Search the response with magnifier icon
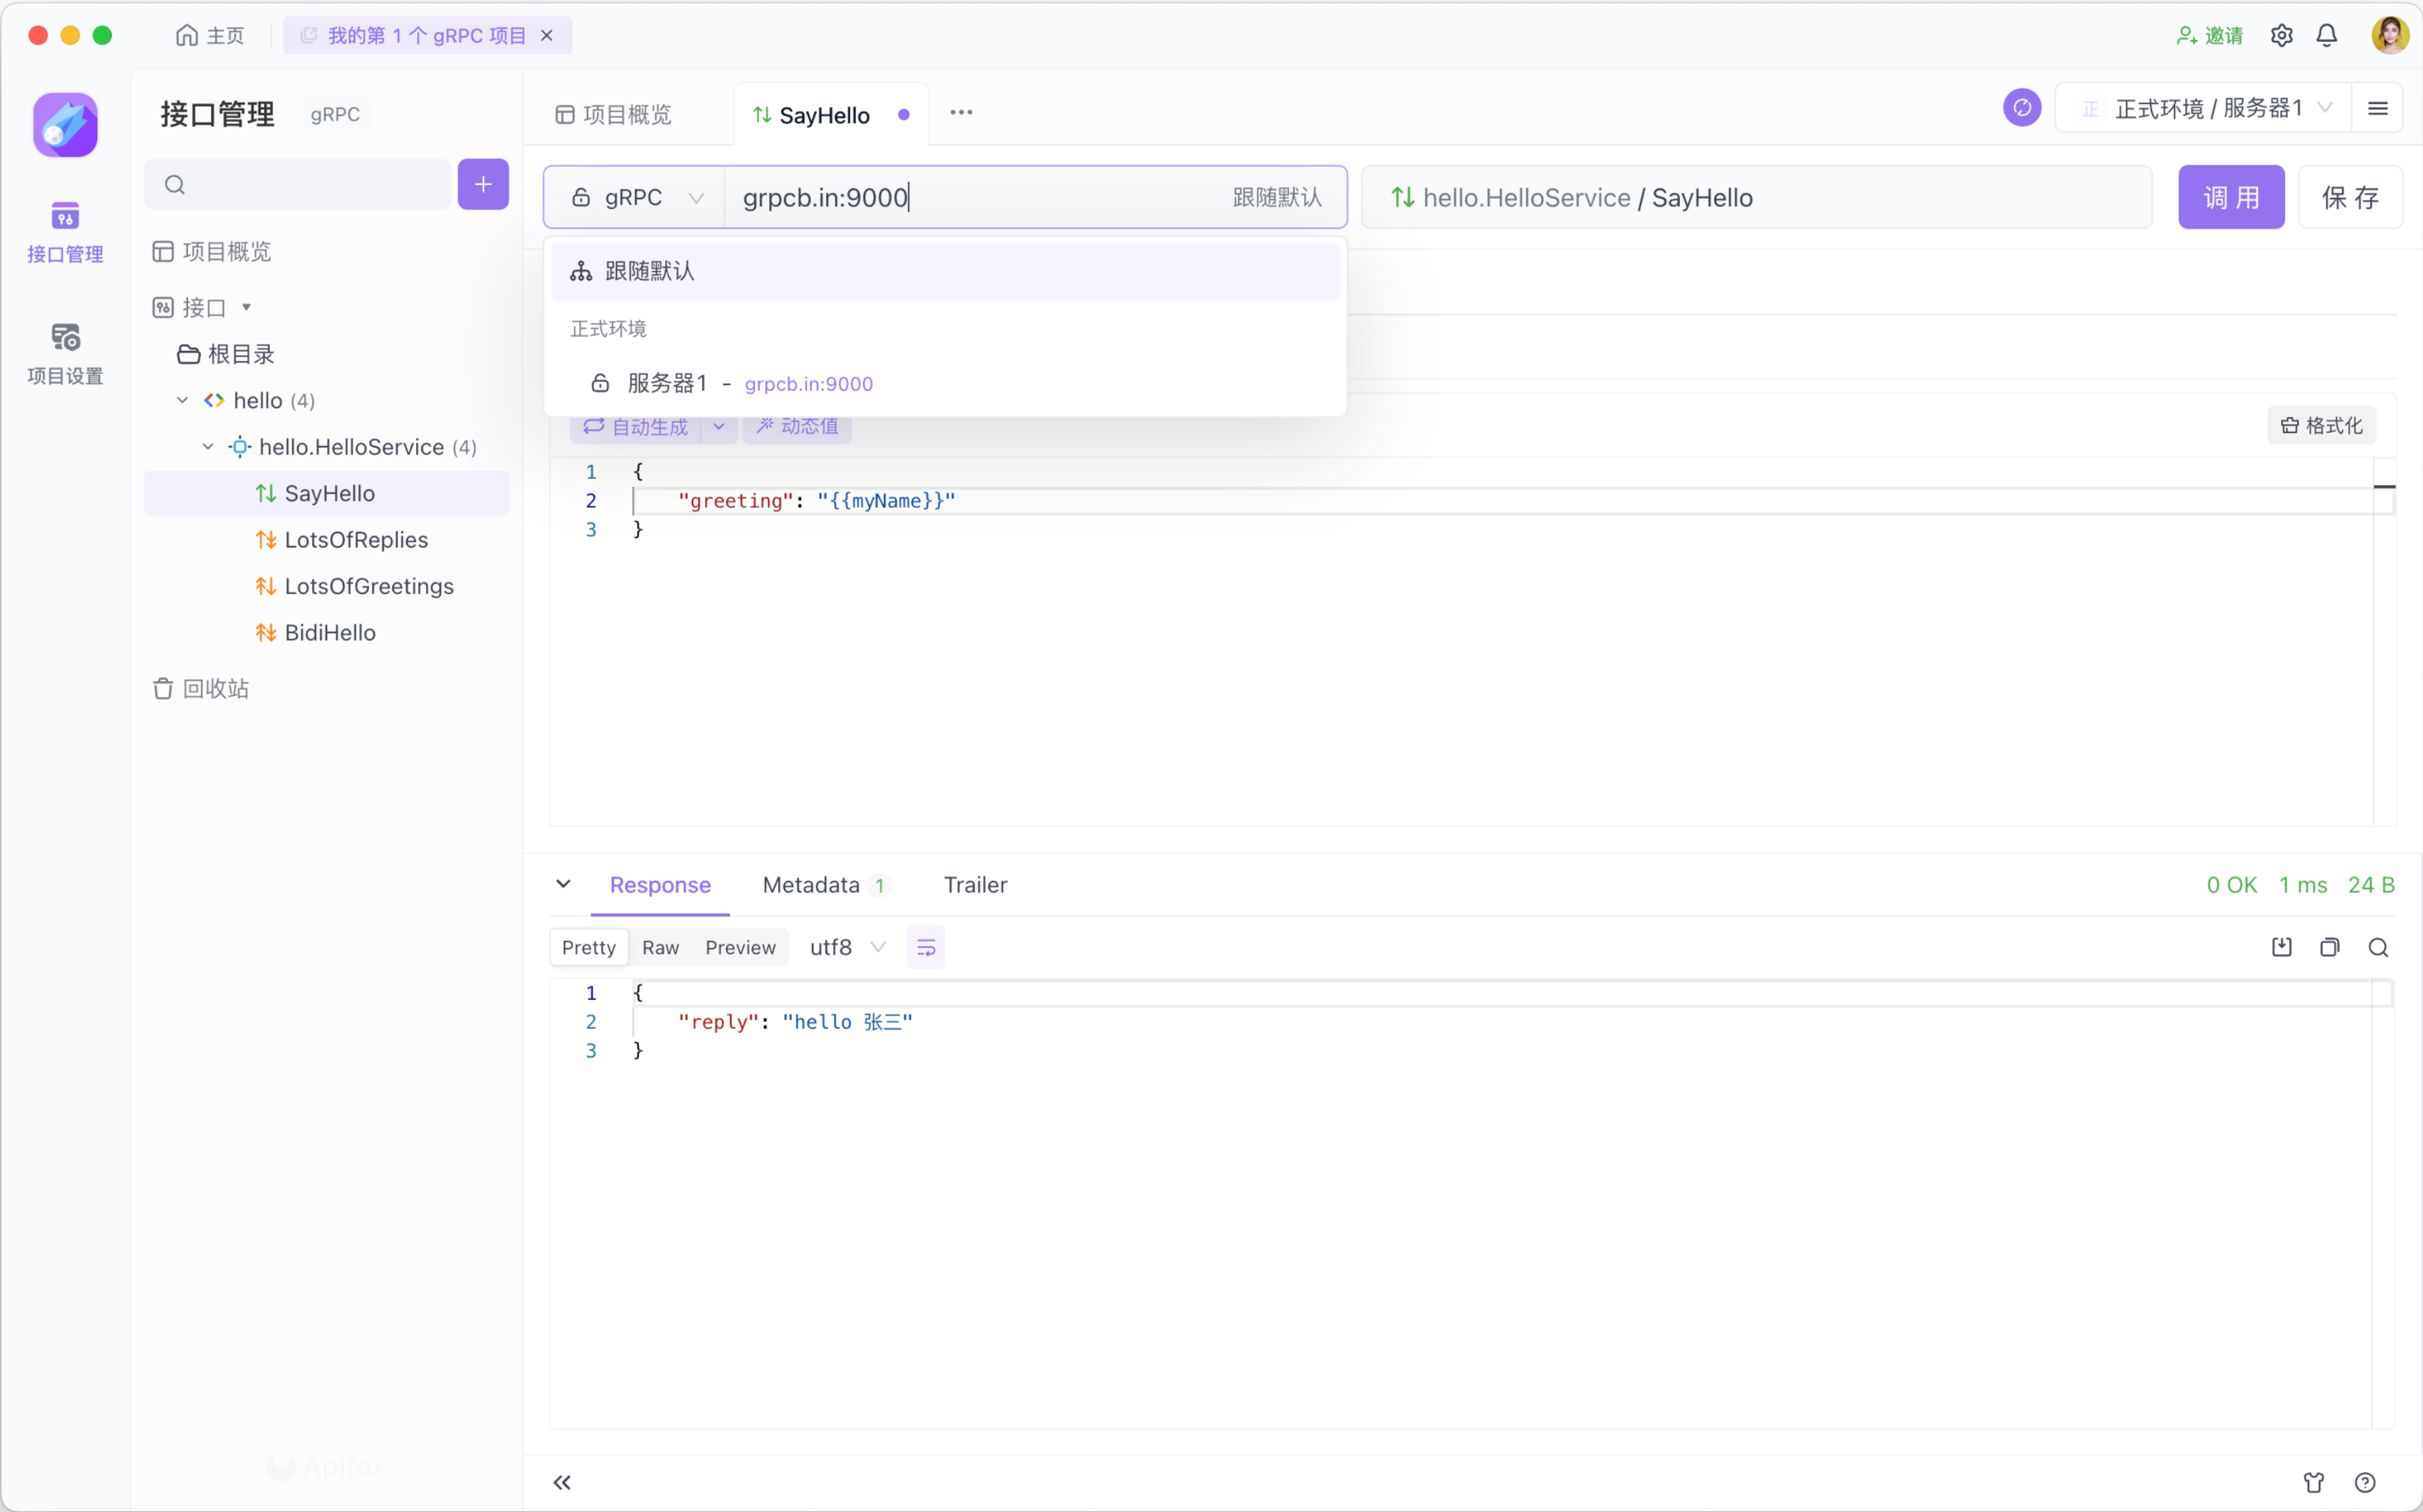This screenshot has width=2423, height=1512. [x=2378, y=947]
